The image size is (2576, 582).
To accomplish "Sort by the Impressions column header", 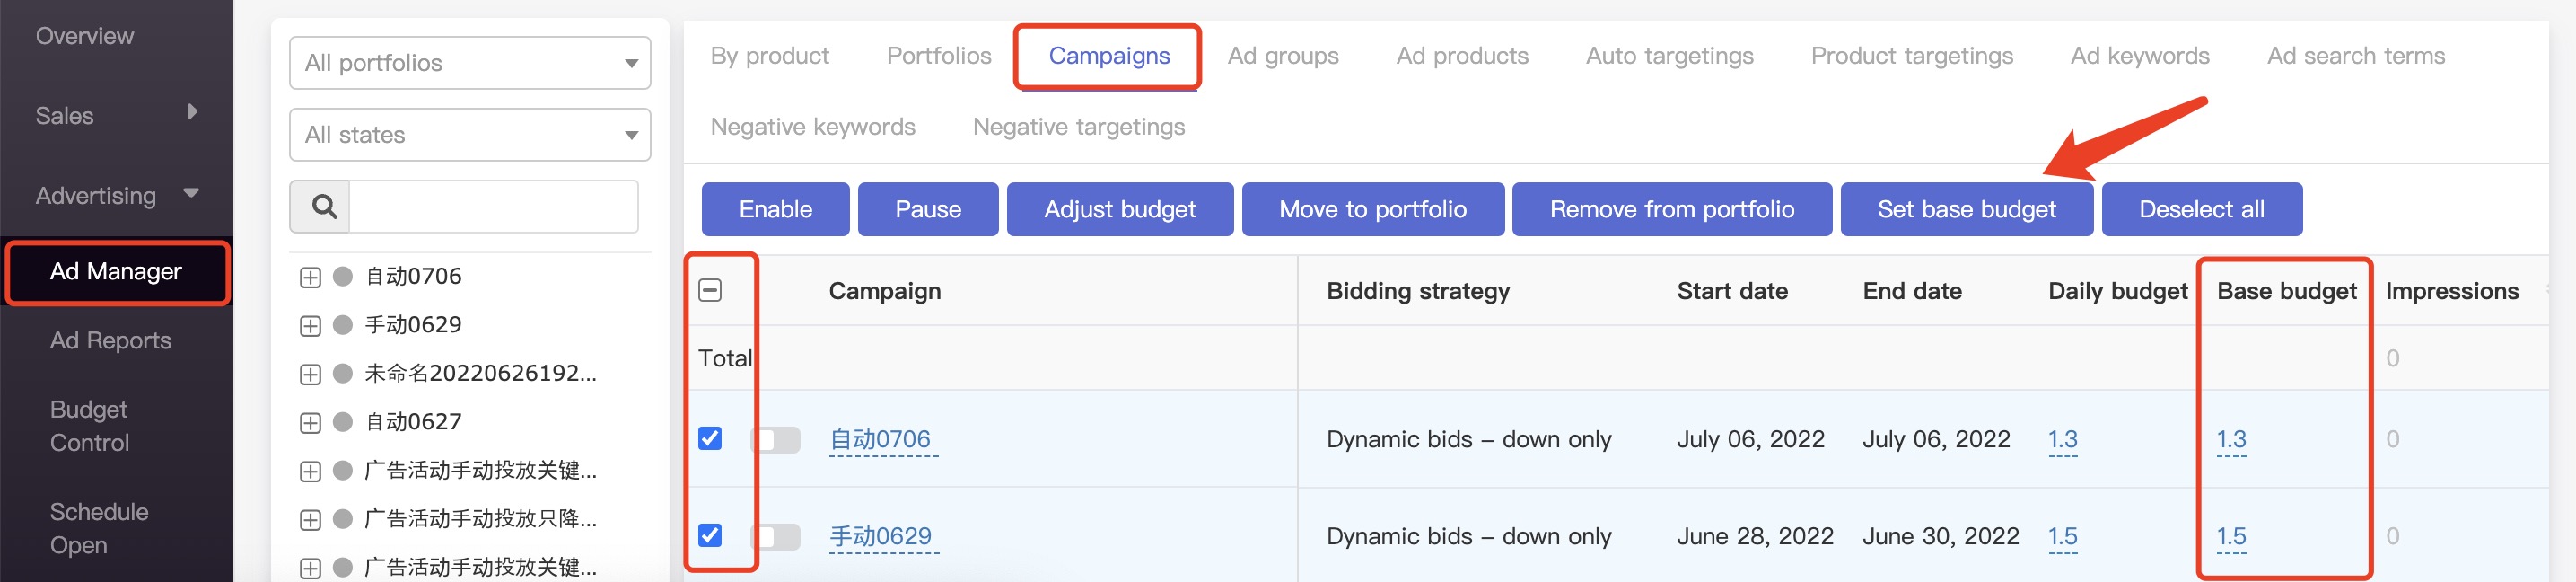I will coord(2452,291).
